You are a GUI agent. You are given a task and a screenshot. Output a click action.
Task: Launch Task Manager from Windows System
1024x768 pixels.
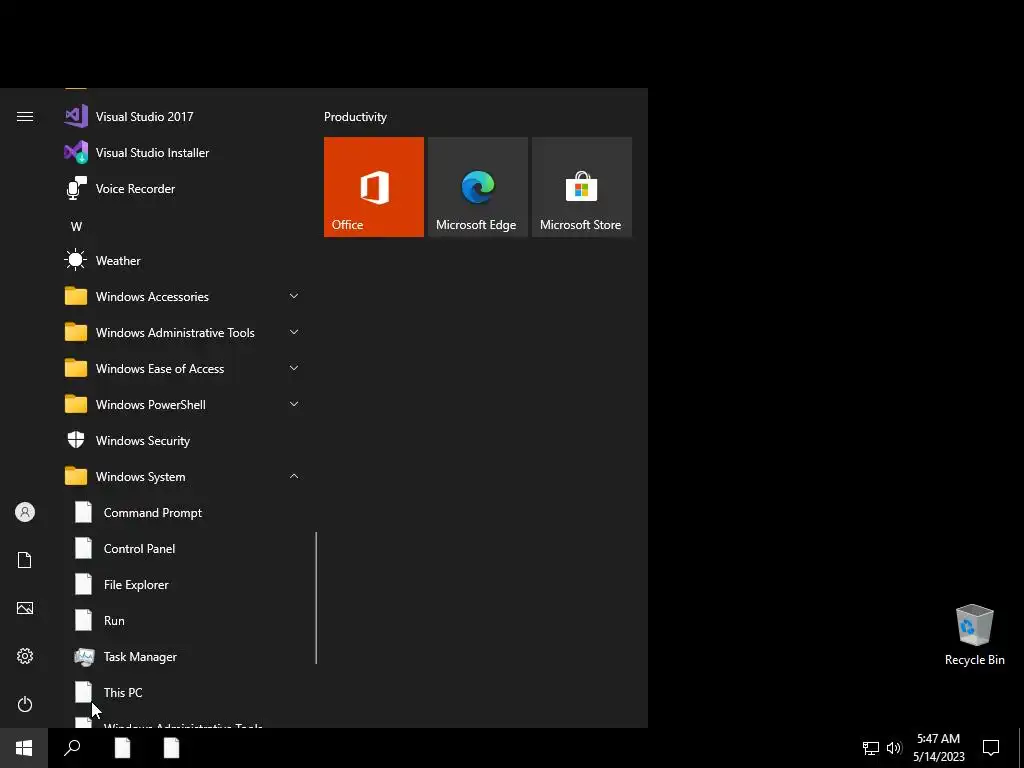pos(181,657)
